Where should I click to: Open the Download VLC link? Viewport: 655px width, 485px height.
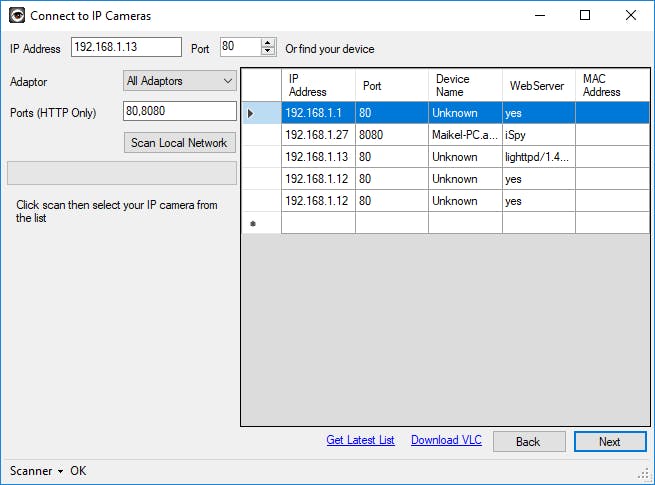pos(446,441)
